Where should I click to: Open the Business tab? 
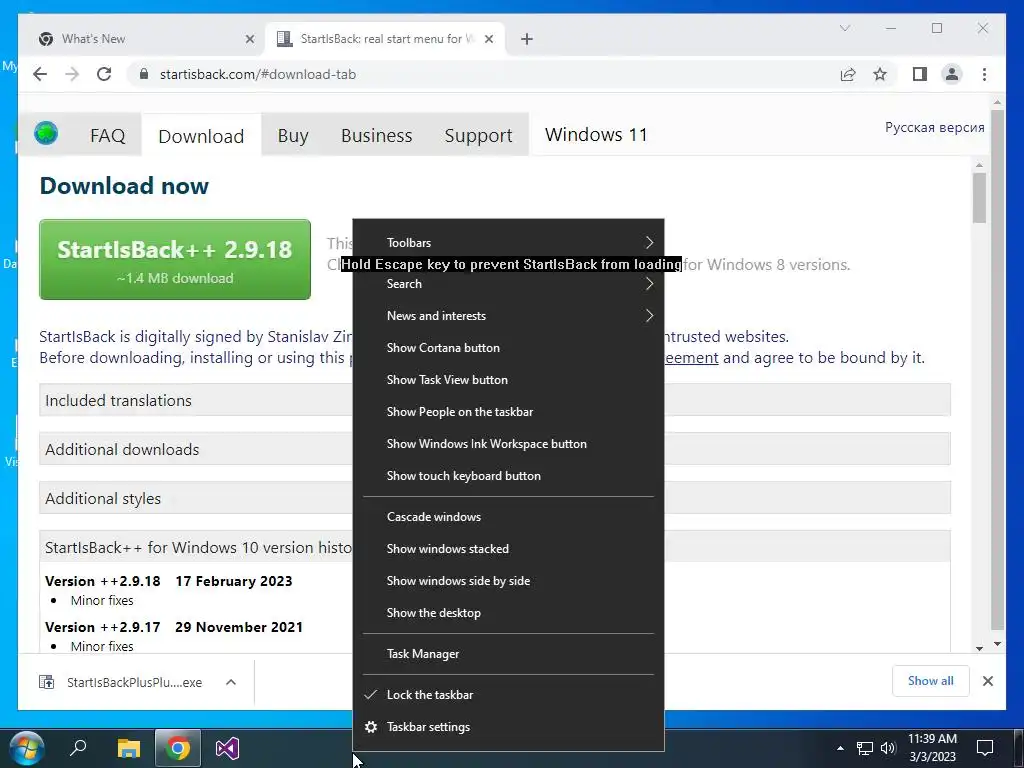click(x=377, y=136)
